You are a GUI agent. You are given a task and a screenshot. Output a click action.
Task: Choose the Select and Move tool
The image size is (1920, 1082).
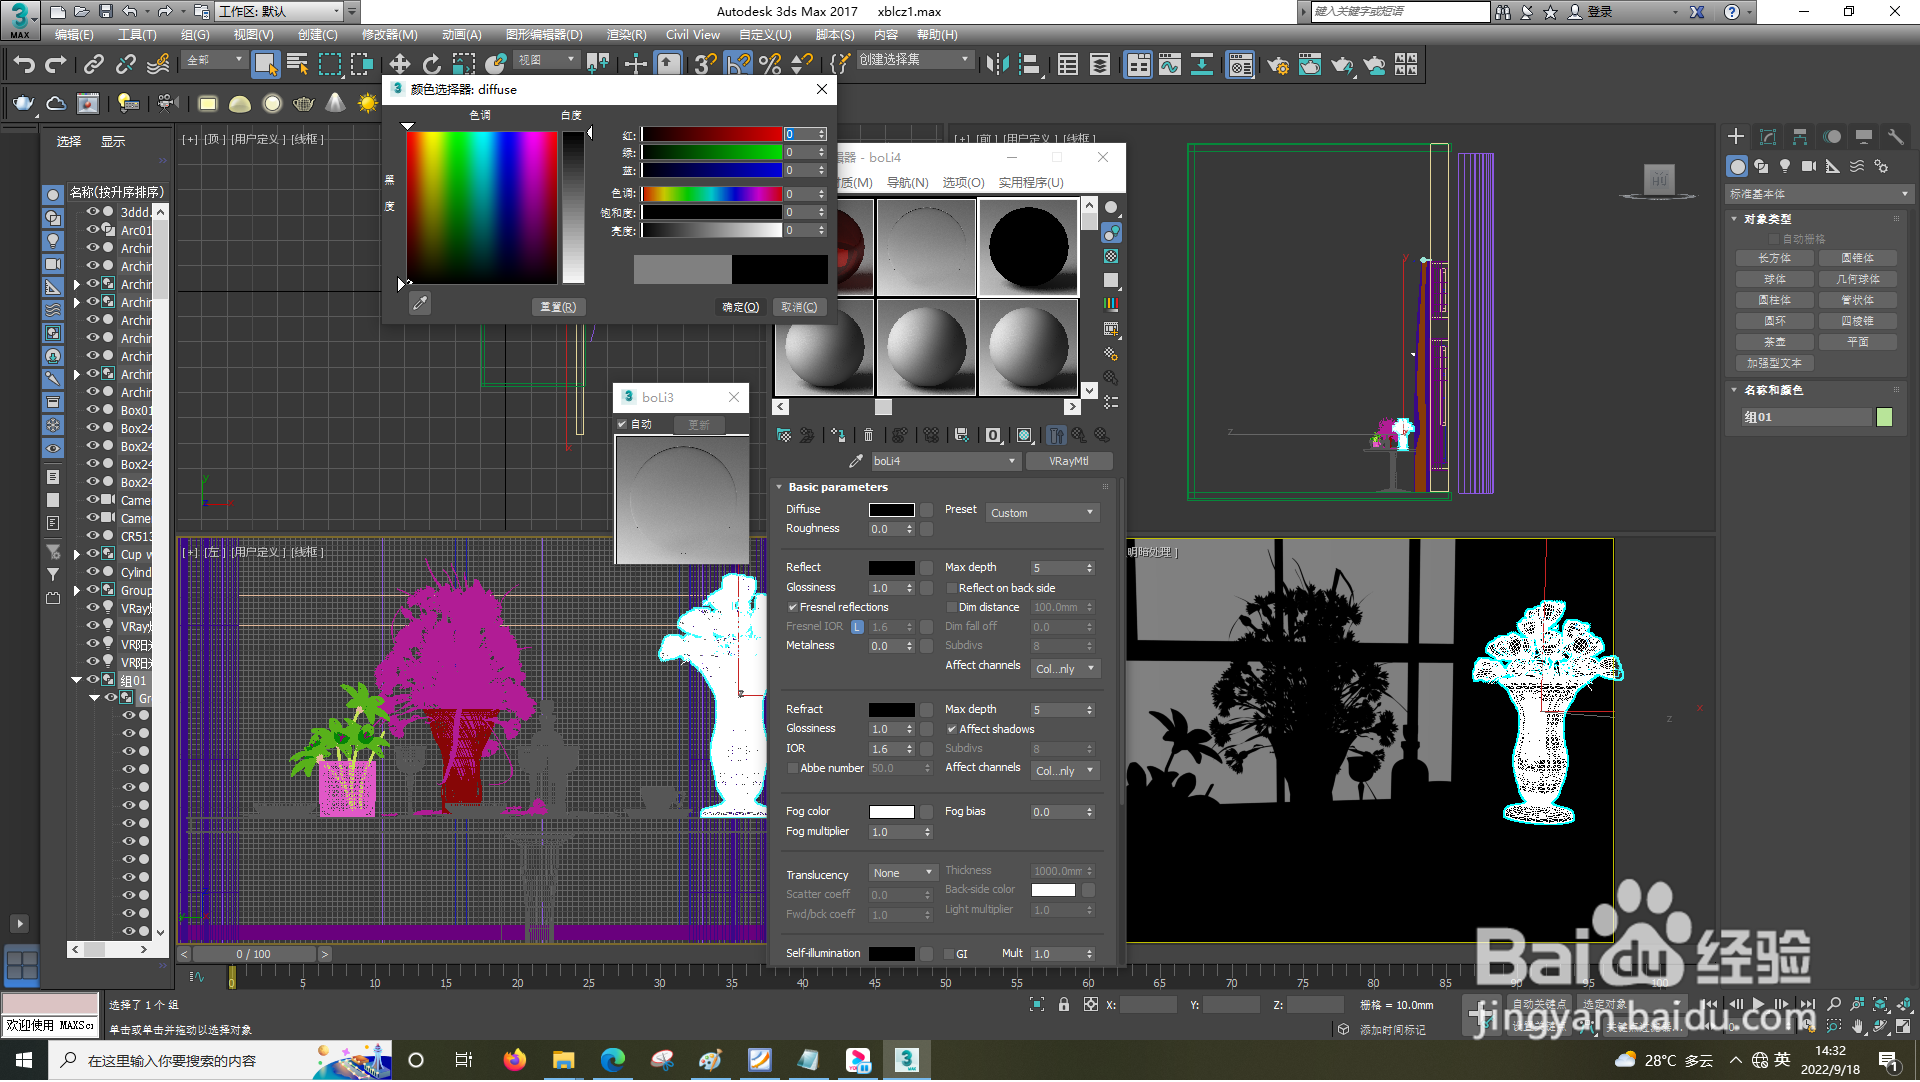pos(399,65)
